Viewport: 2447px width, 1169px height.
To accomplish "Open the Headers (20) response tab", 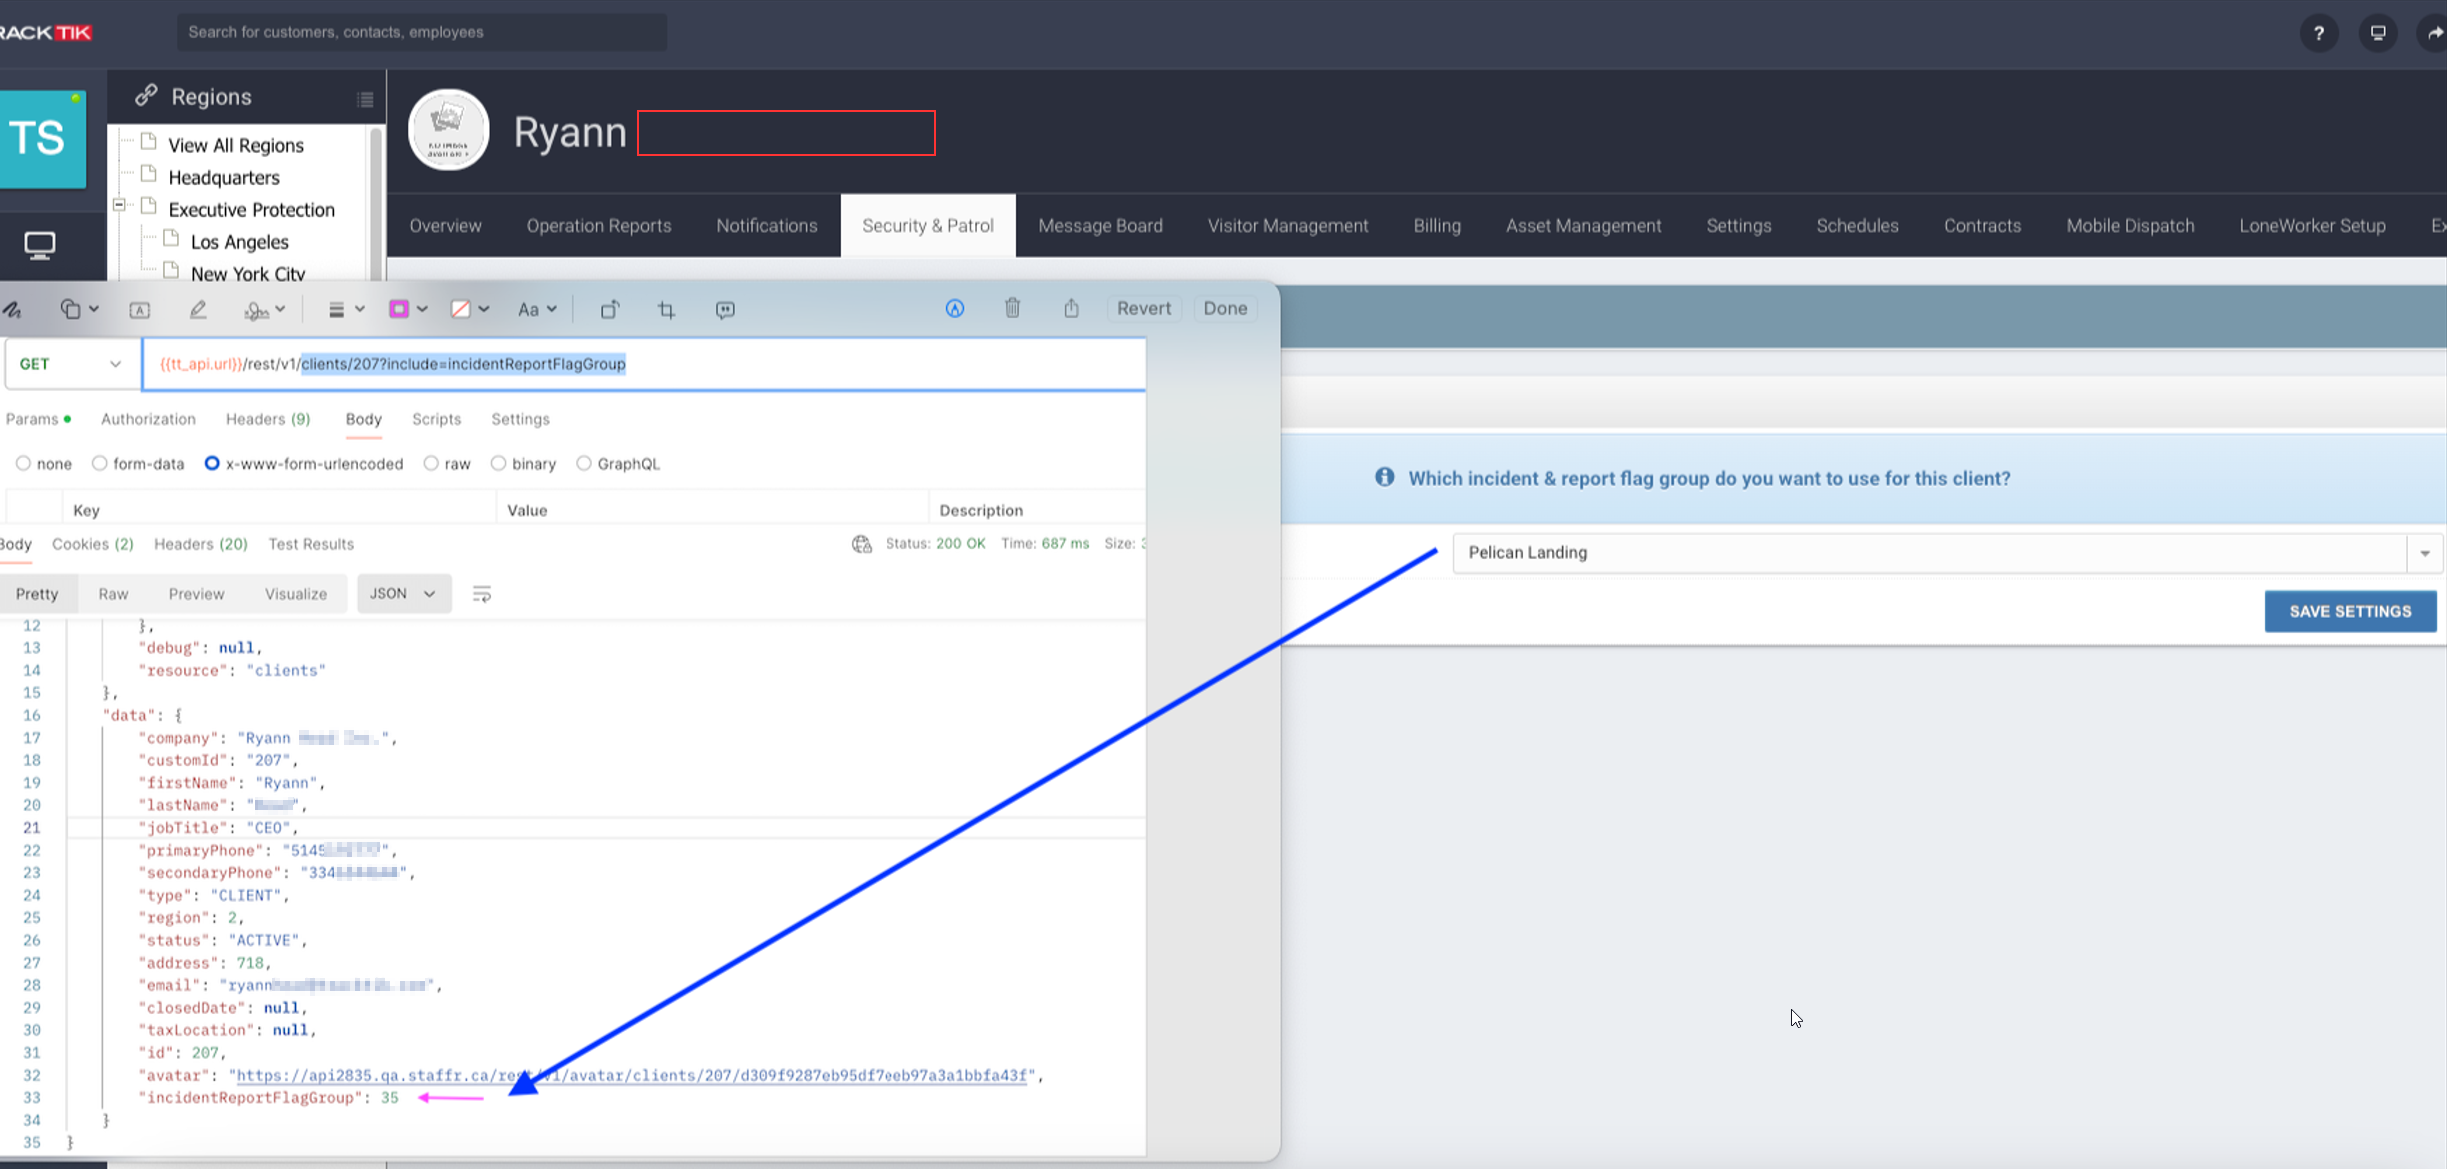I will [x=200, y=544].
